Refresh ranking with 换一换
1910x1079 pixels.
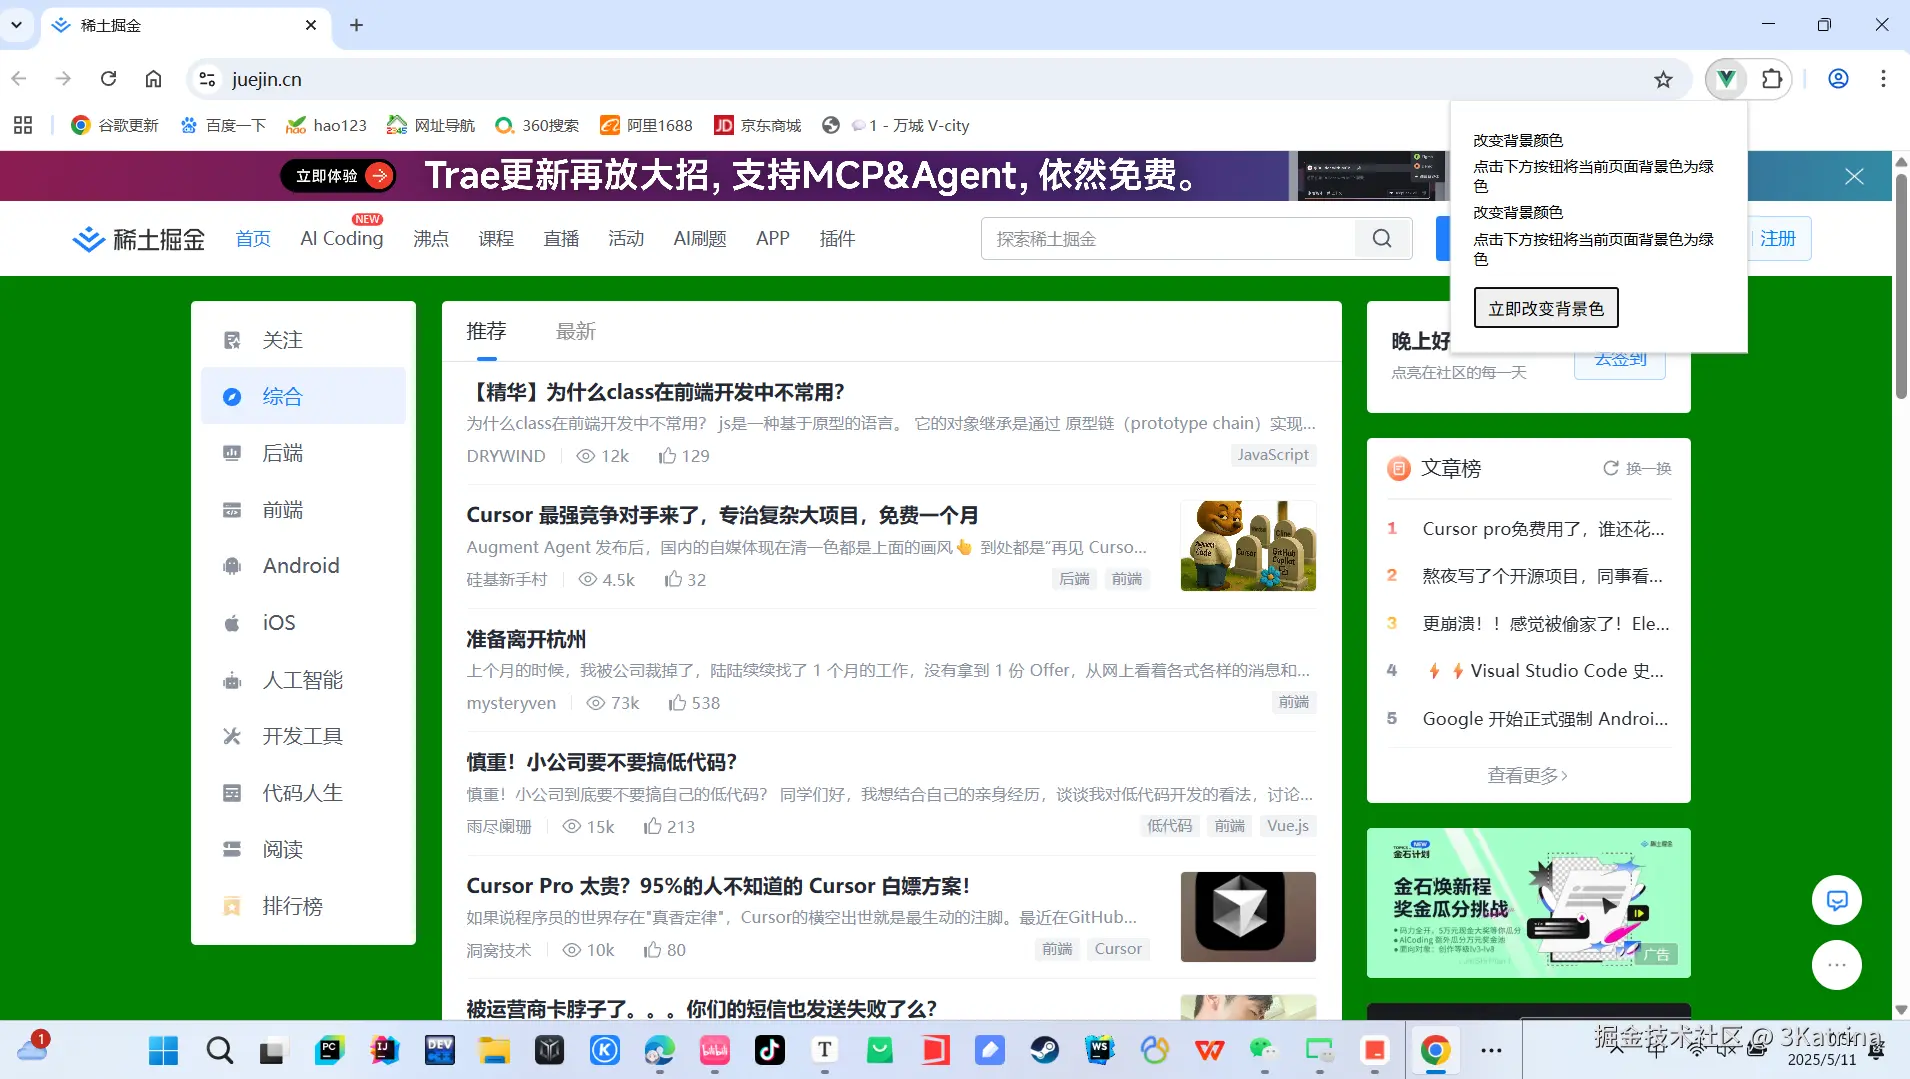tap(1637, 468)
